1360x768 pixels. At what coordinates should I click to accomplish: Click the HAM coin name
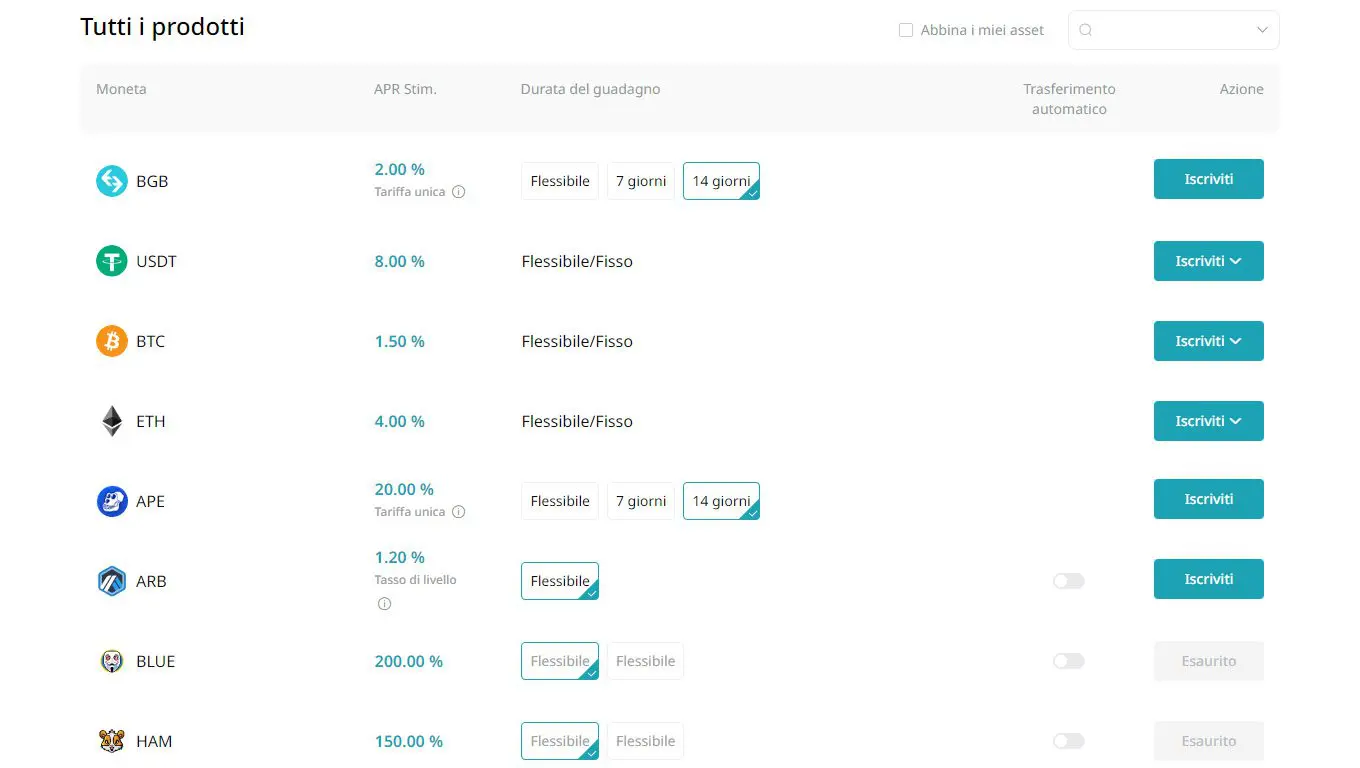pos(154,741)
